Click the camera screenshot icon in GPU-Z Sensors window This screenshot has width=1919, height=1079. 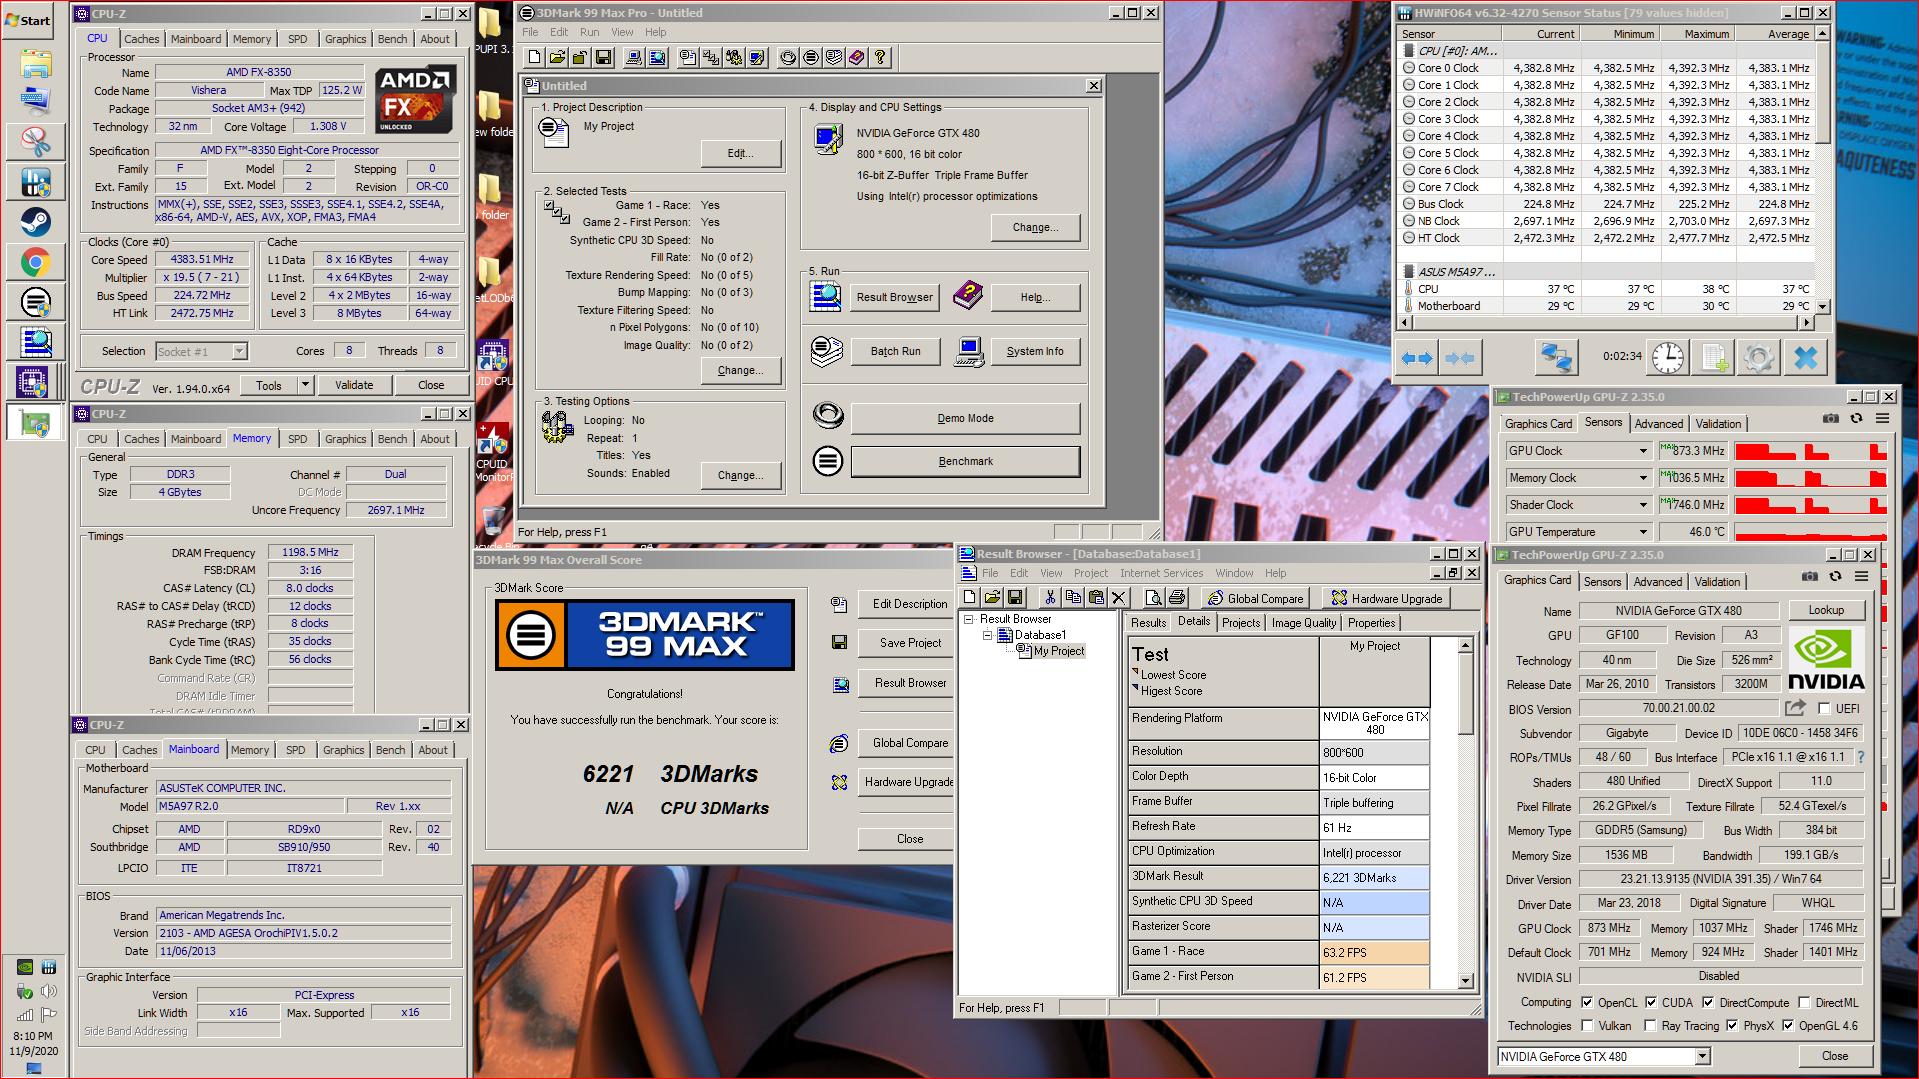tap(1830, 419)
